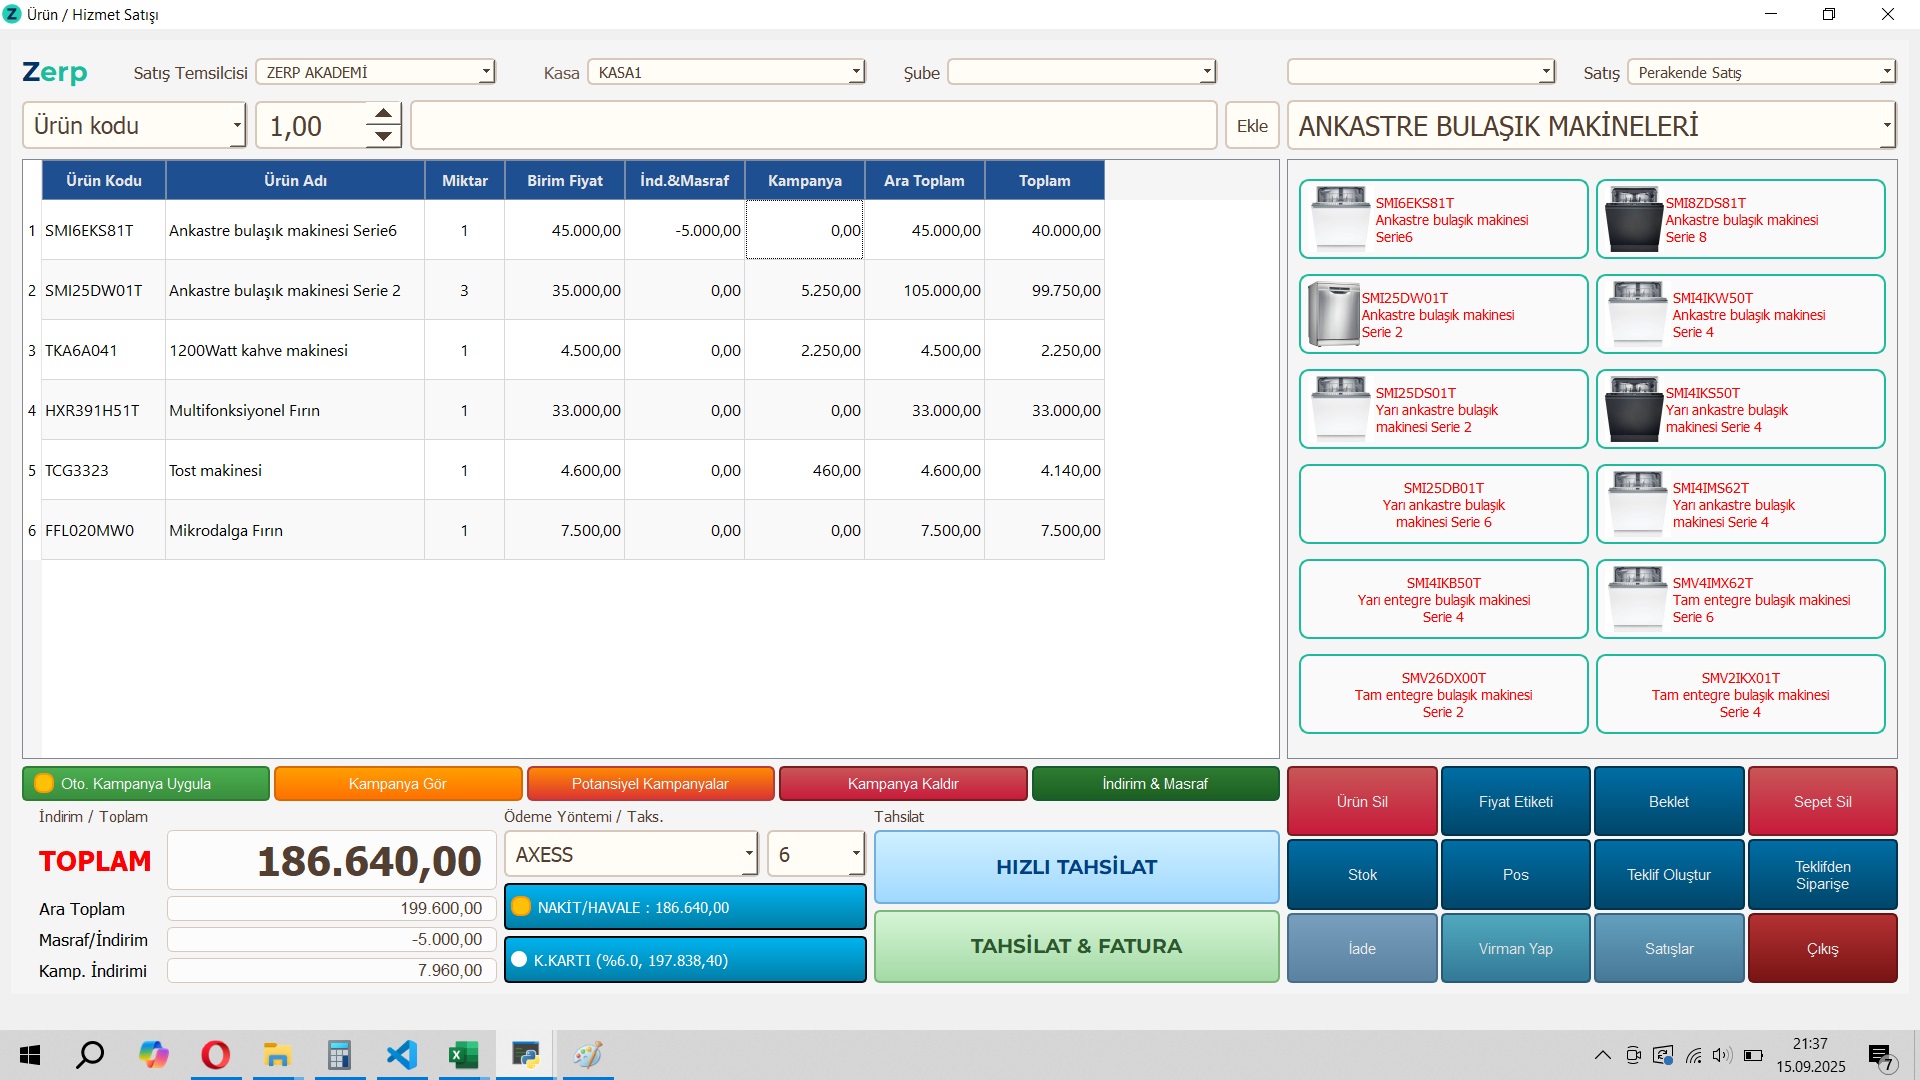Click the red Ürün Sil button

coord(1361,801)
